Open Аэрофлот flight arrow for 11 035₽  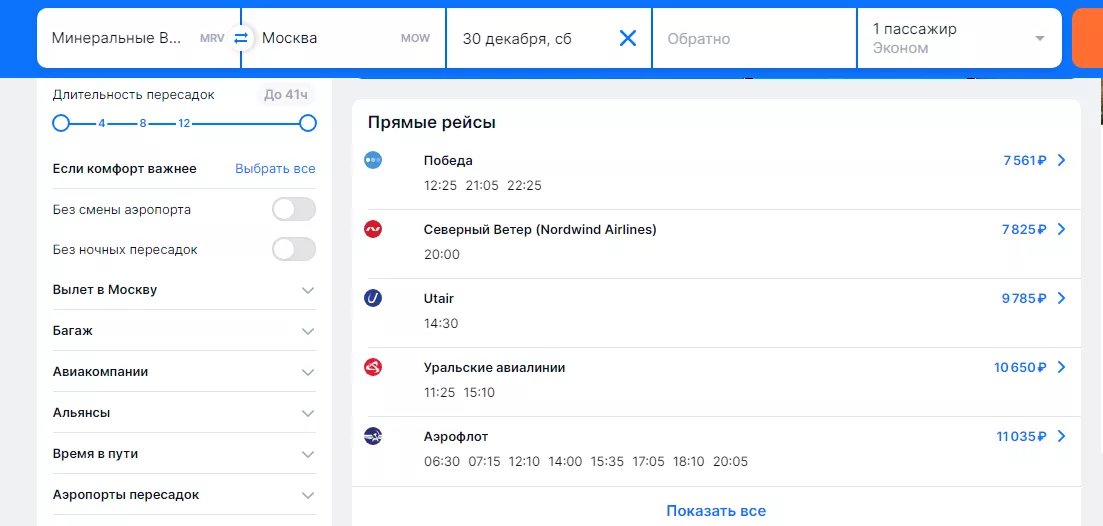tap(1062, 436)
